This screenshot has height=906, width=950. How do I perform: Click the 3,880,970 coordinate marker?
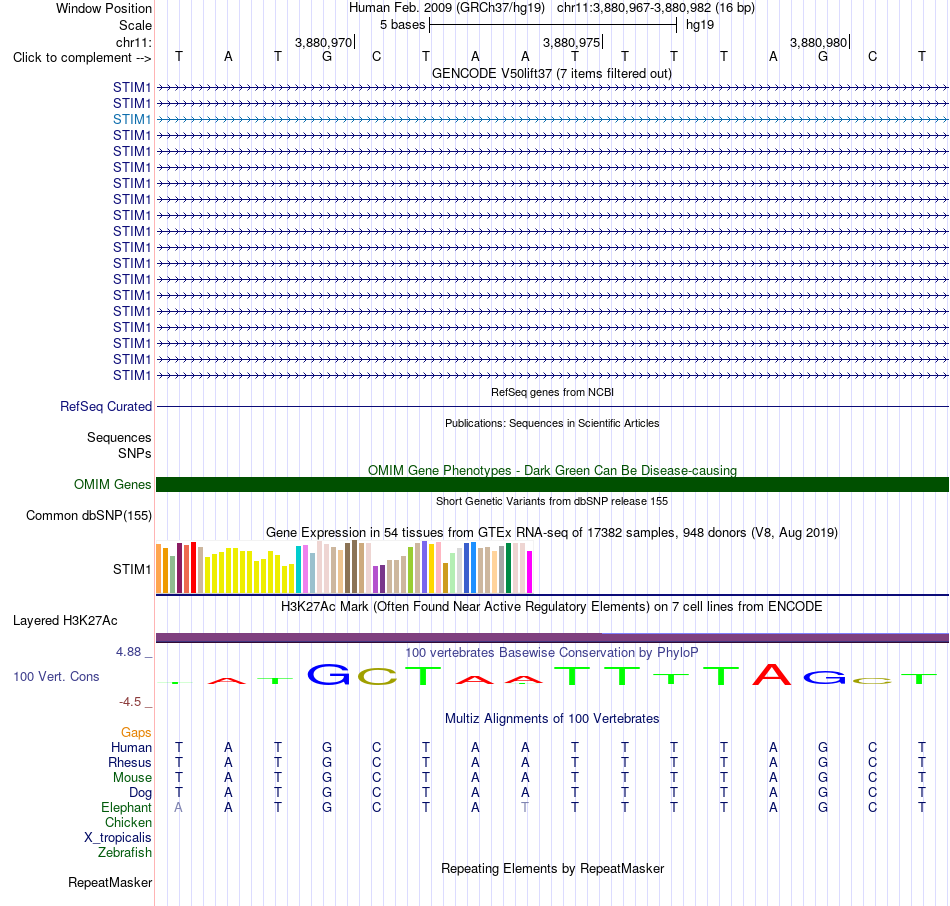tap(324, 42)
